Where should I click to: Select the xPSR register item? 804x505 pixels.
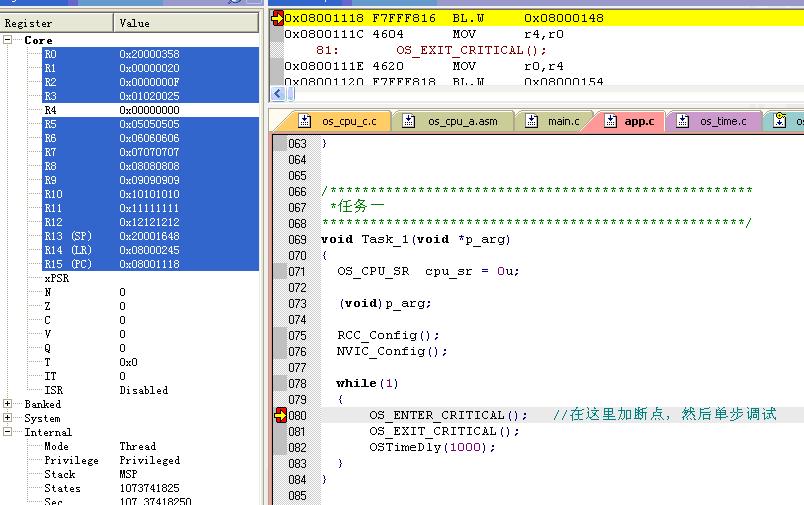coord(56,278)
